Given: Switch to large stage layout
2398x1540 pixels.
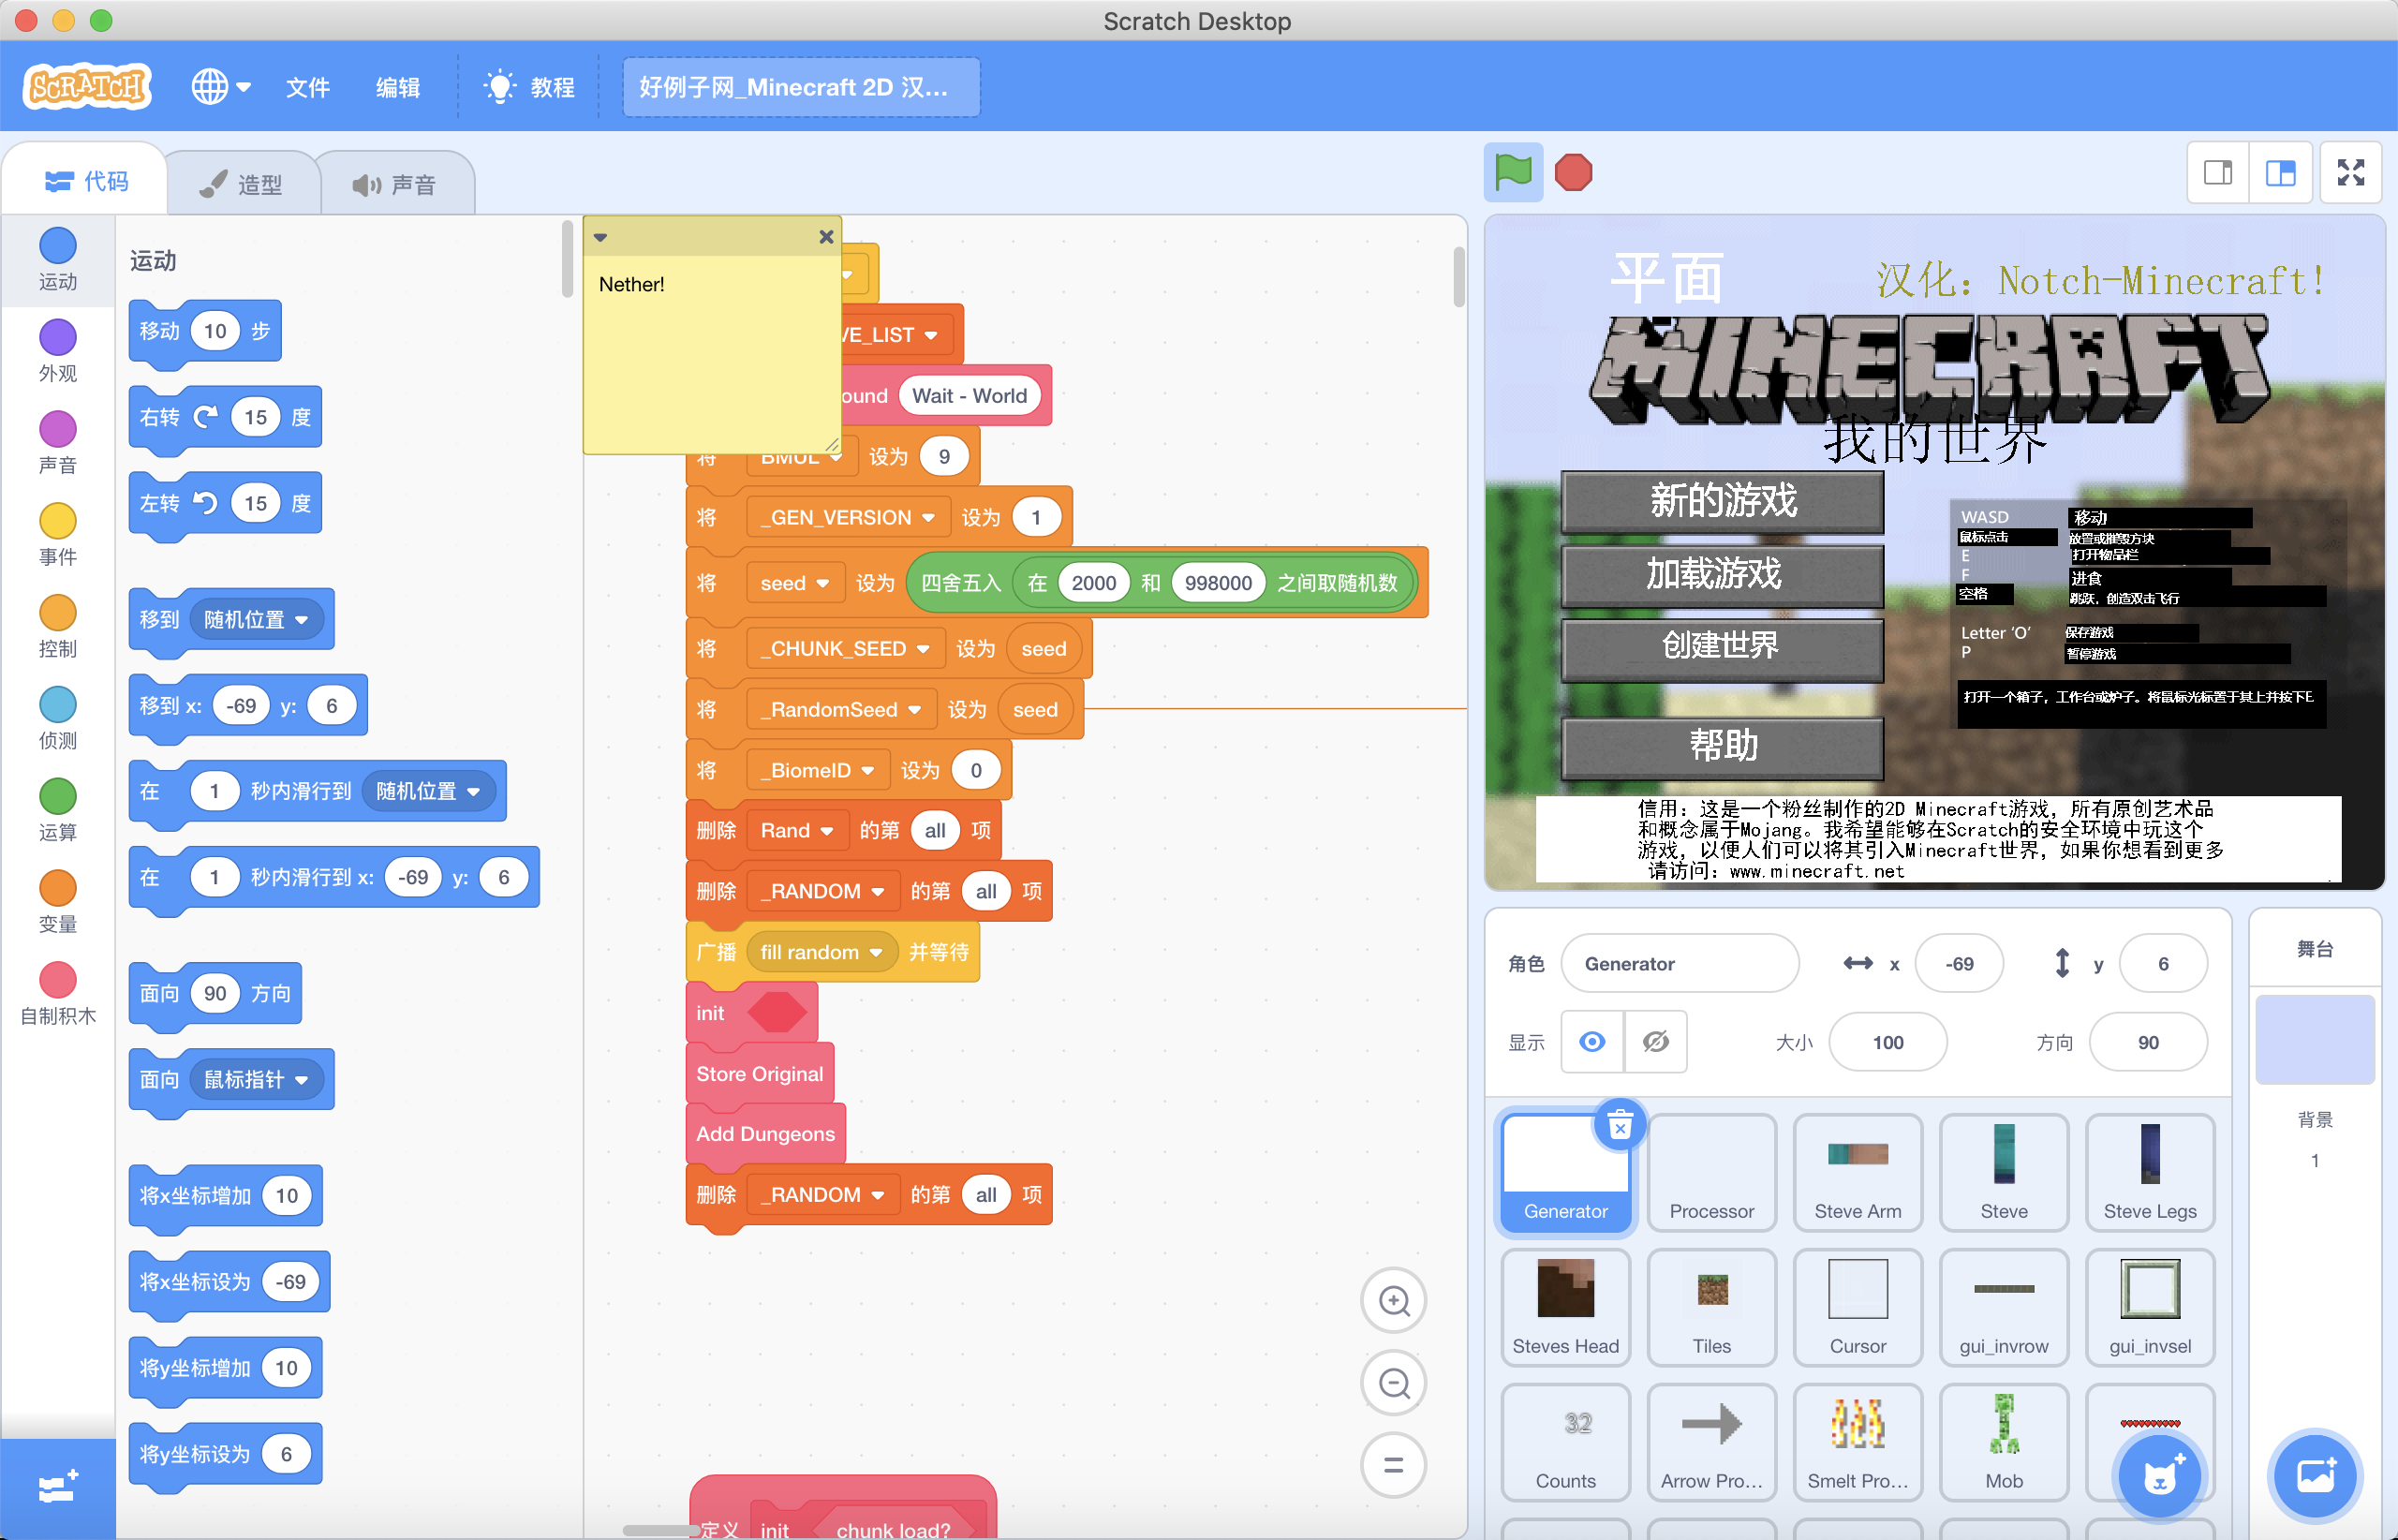Looking at the screenshot, I should pyautogui.click(x=2280, y=173).
